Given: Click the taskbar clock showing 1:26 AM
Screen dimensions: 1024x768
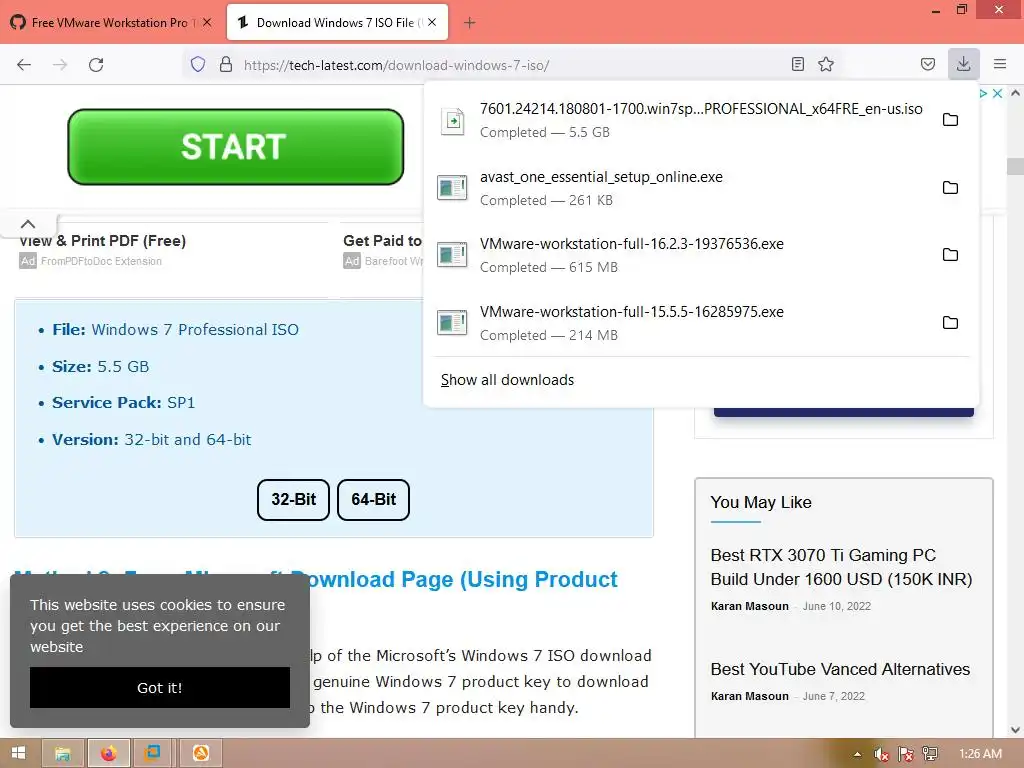Looking at the screenshot, I should pos(980,754).
